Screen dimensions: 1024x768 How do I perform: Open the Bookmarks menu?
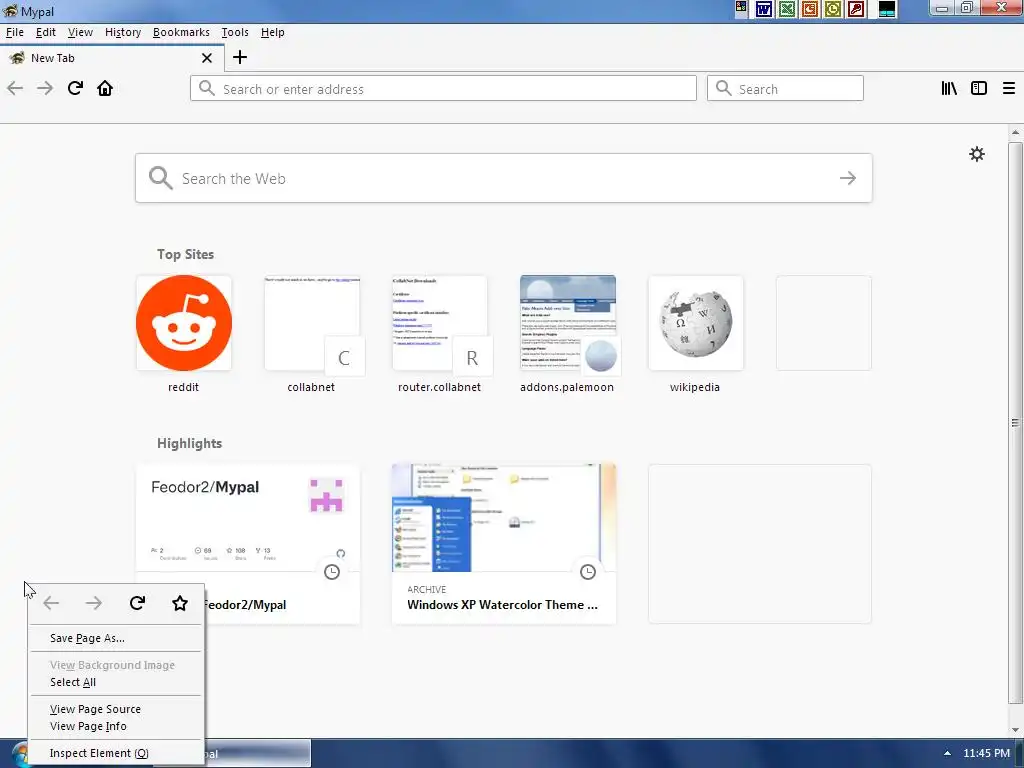(181, 32)
